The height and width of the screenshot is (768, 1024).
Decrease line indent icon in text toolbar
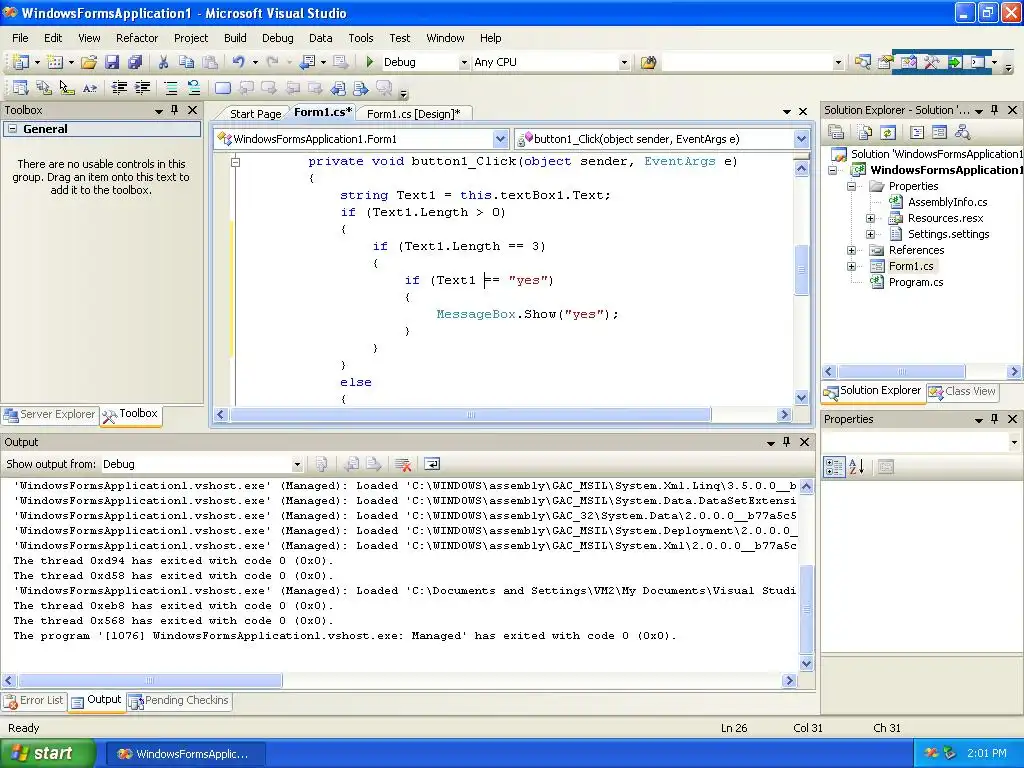pos(119,88)
